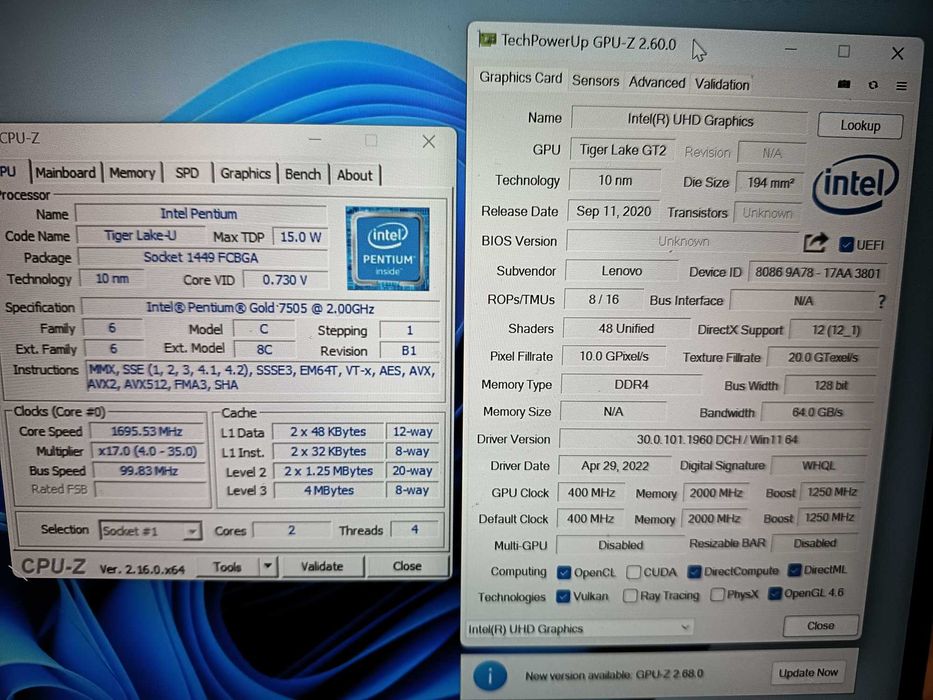Viewport: 933px width, 700px height.
Task: Open the Intel(R) UHD Graphics GPU selector
Action: point(578,629)
